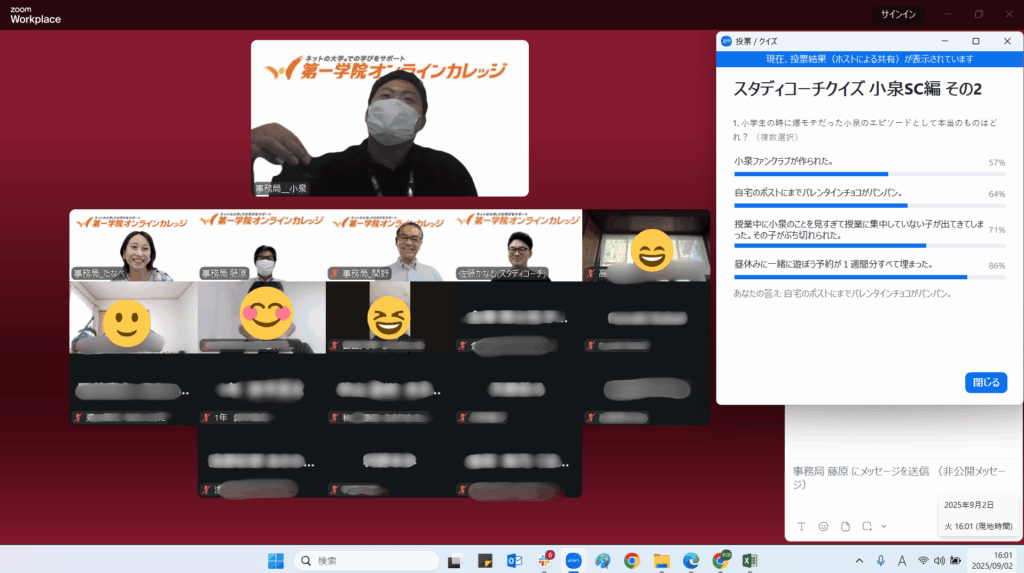Viewport: 1024px width, 573px height.
Task: Open the emoji picker in chat
Action: point(823,526)
